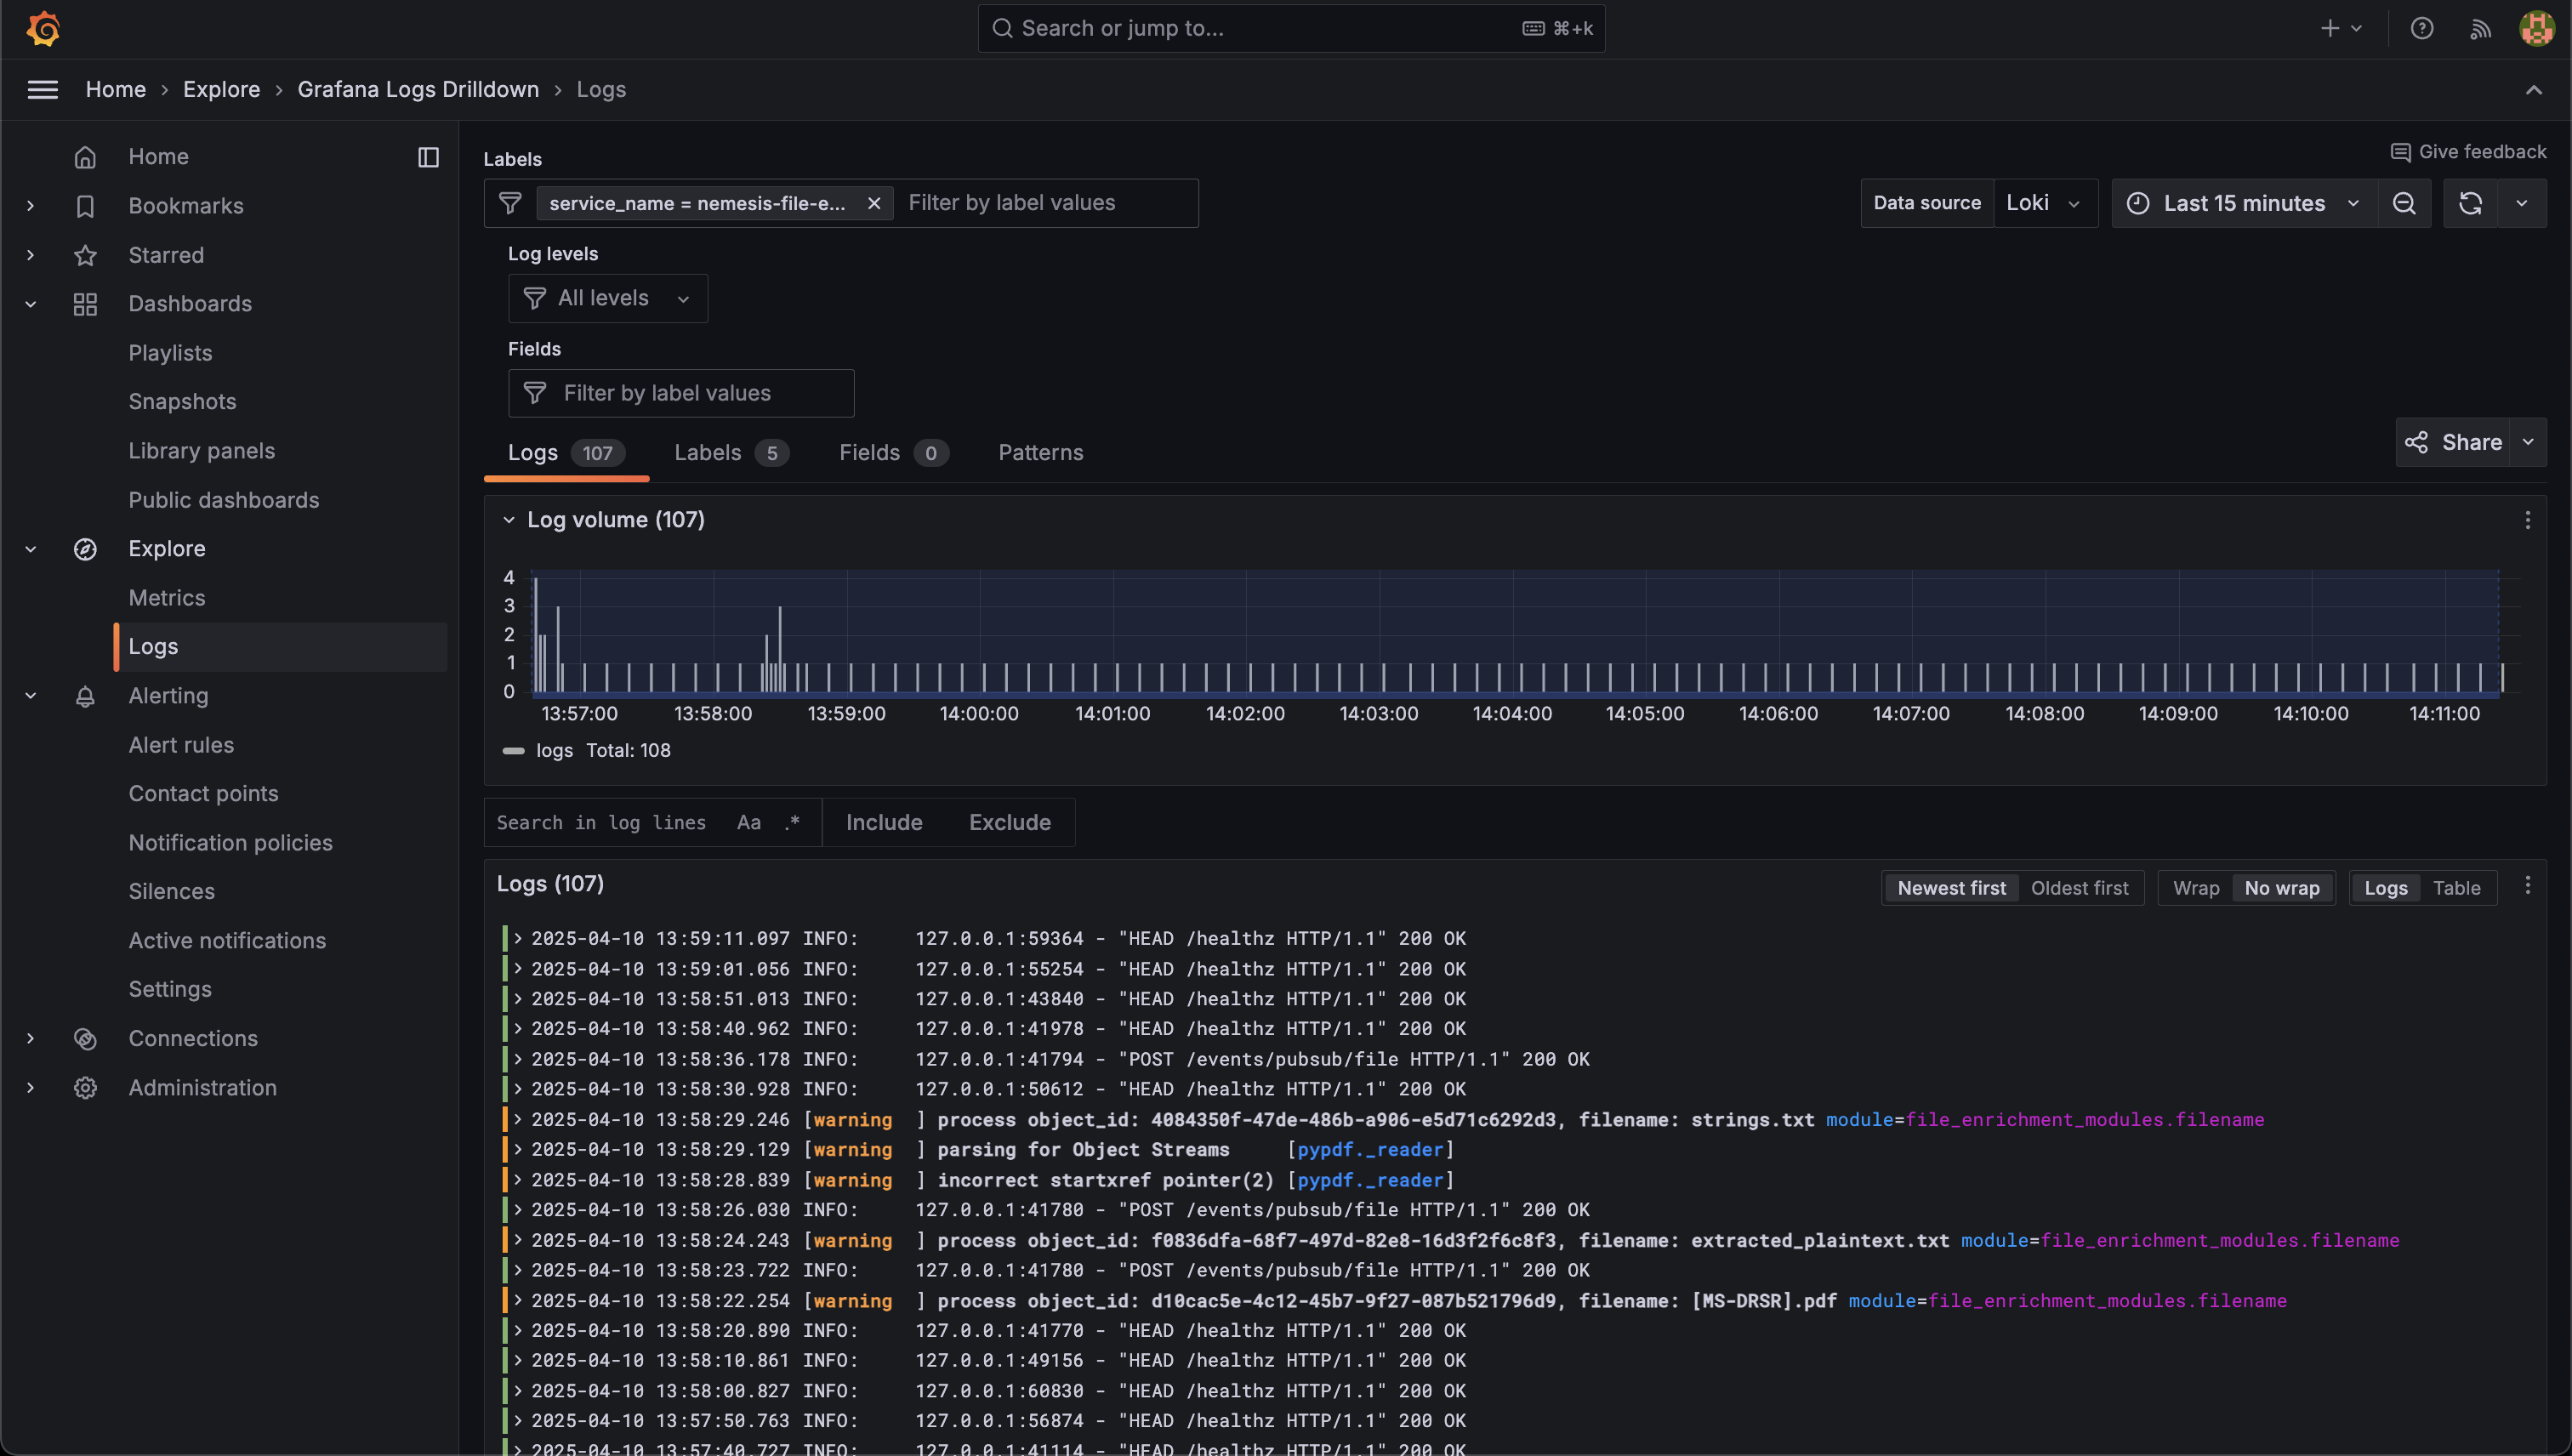Toggle case-sensitive search with Aa
2572x1456 pixels.
[748, 822]
